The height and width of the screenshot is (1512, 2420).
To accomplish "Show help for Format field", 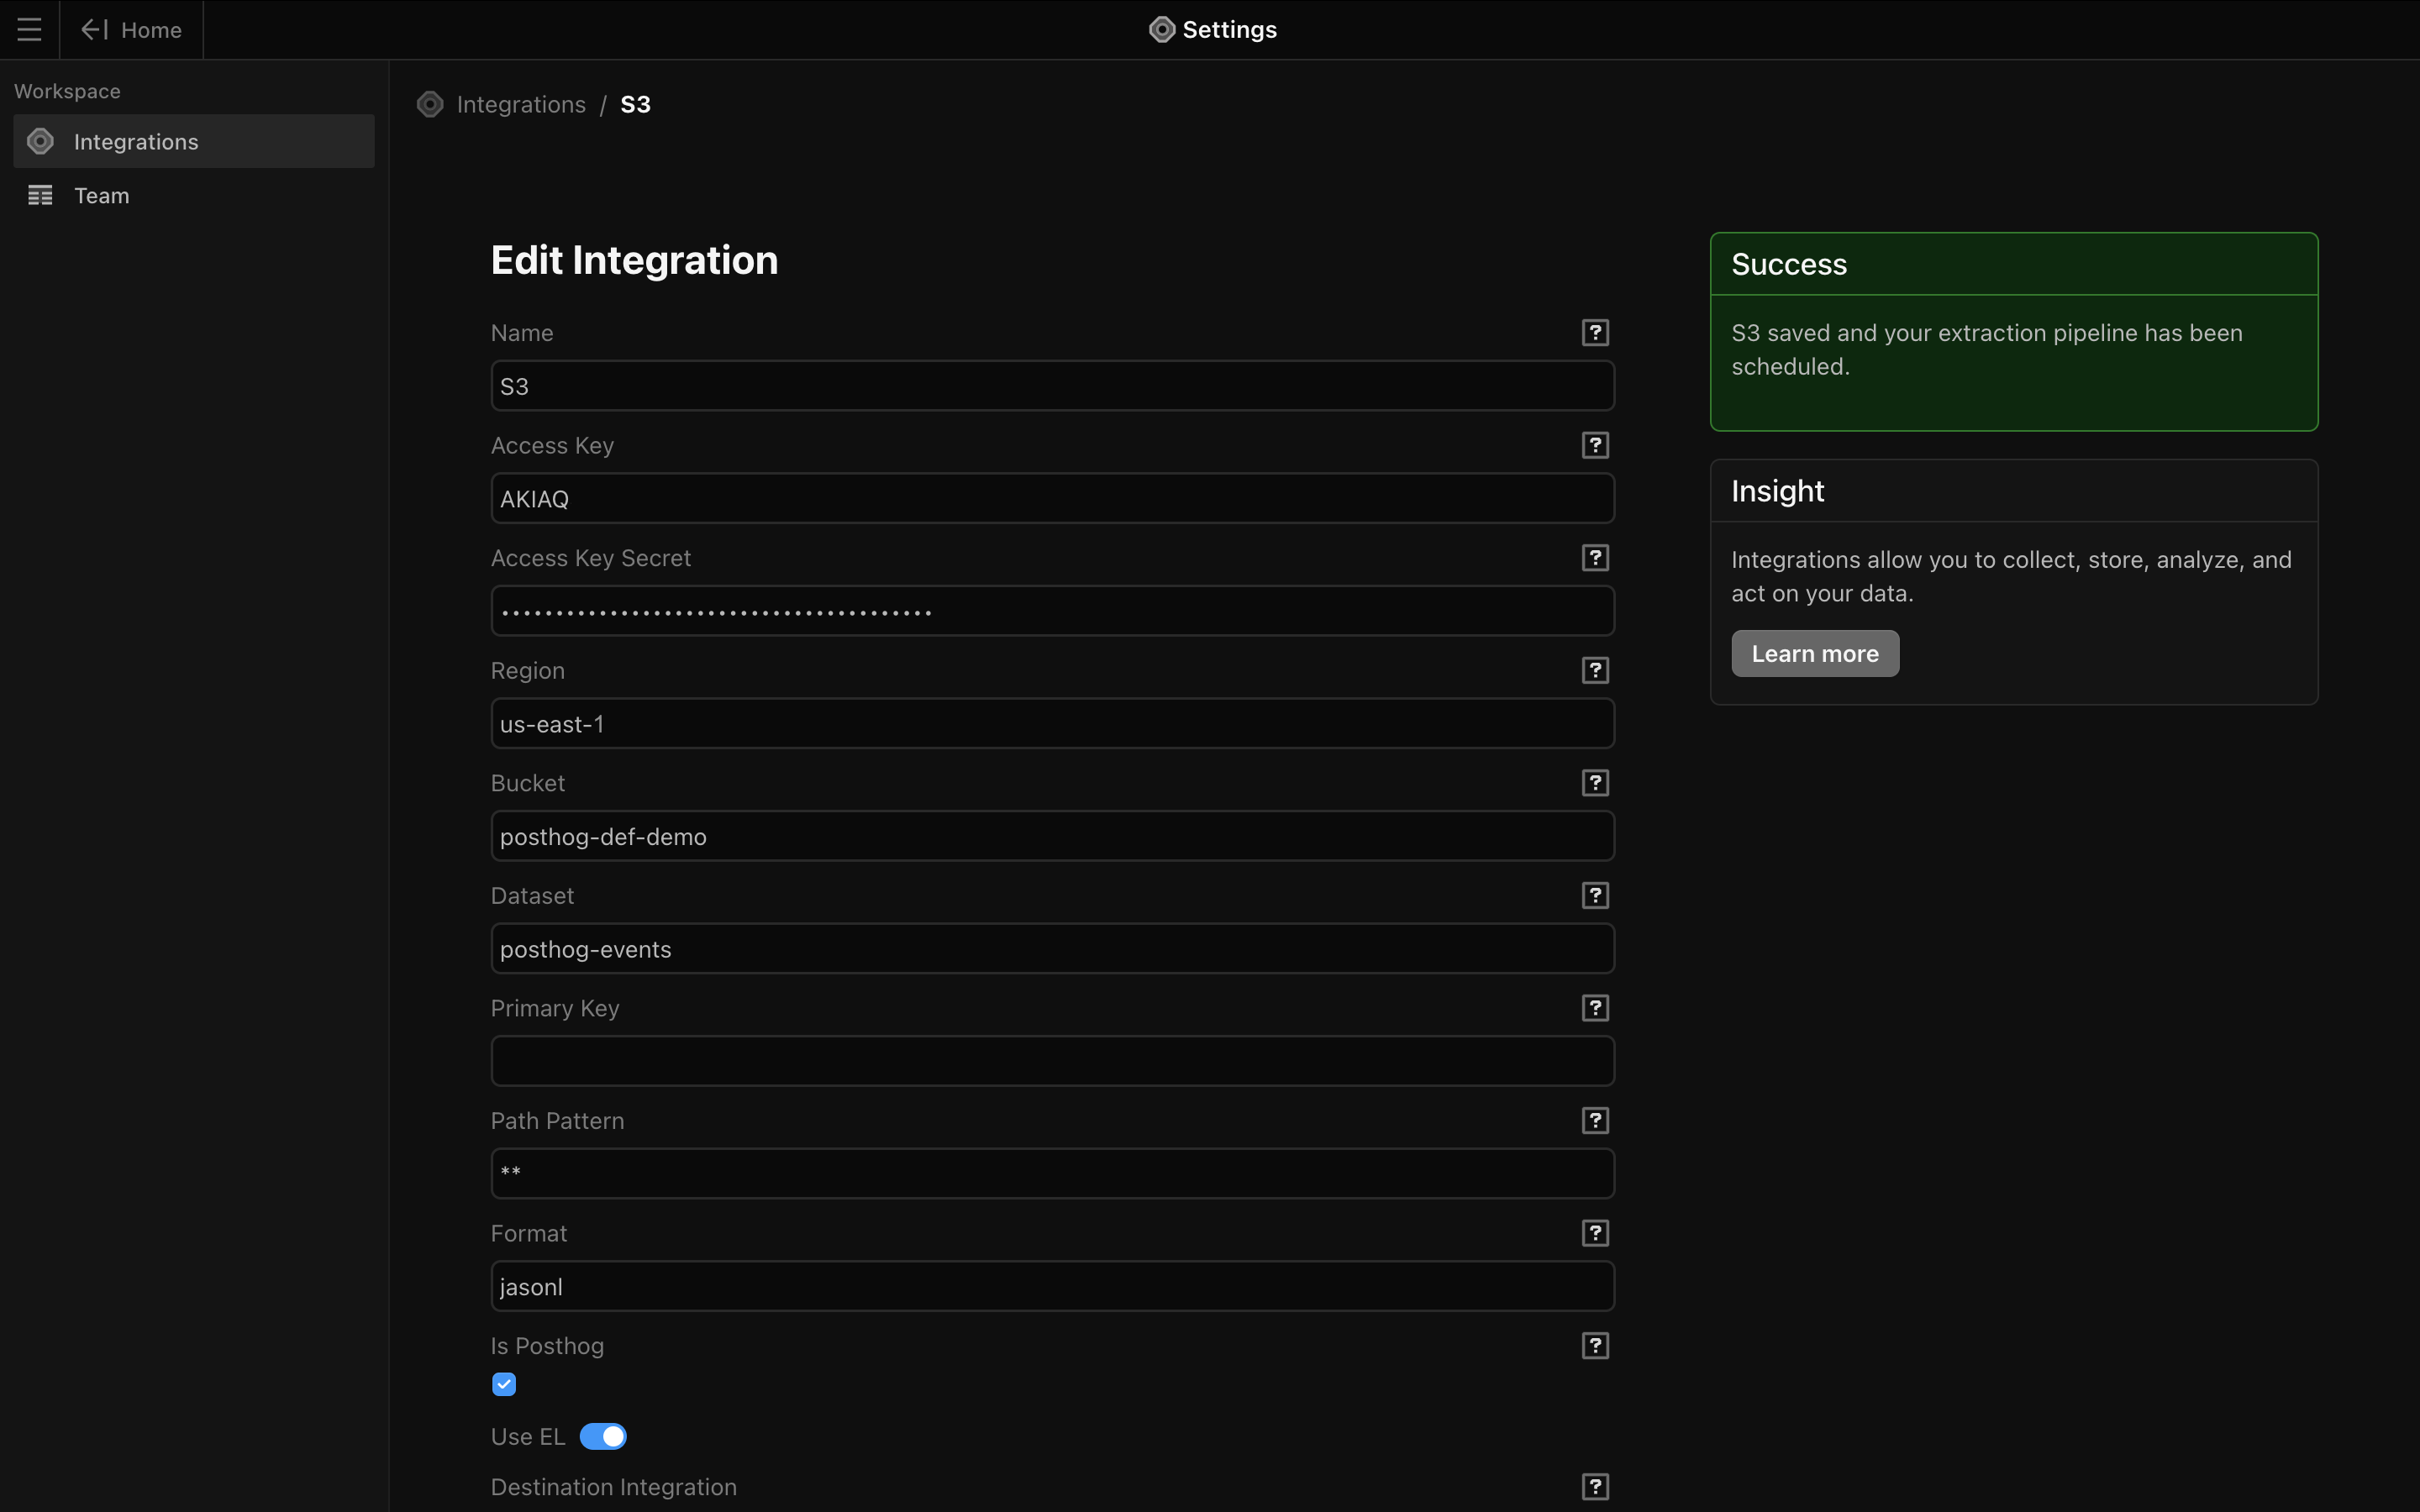I will click(x=1595, y=1233).
